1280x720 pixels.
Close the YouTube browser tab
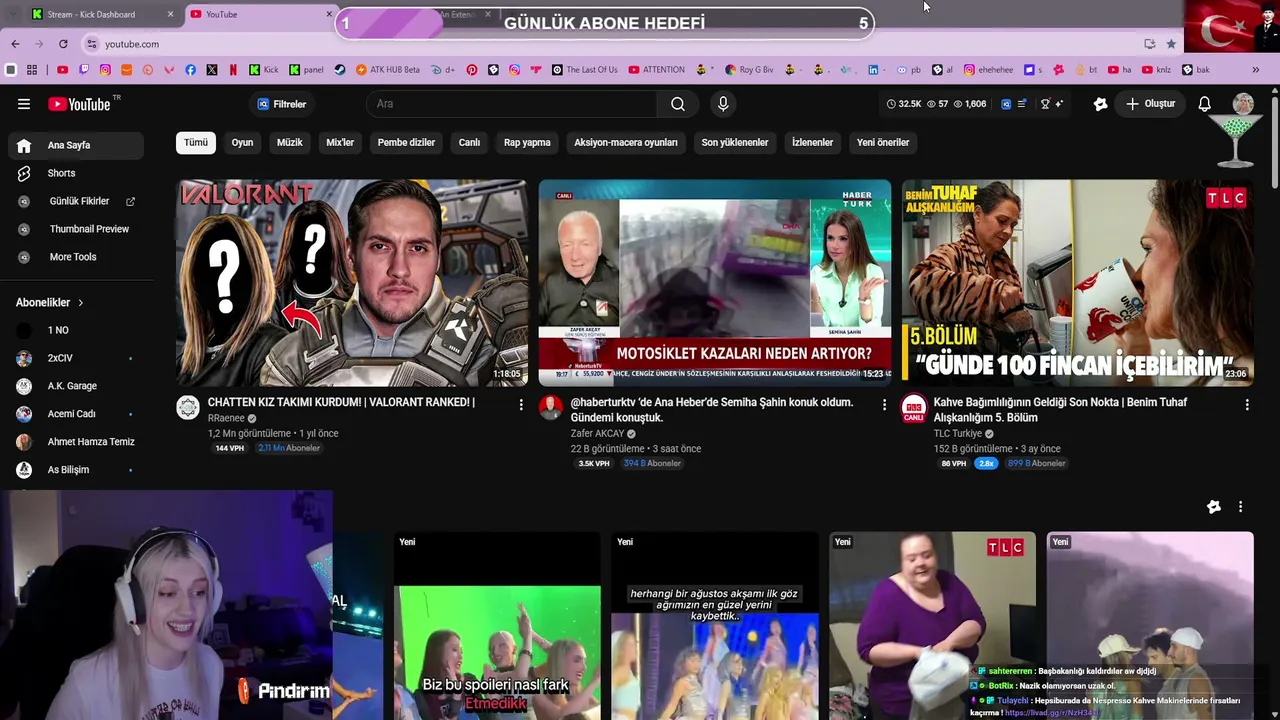329,14
